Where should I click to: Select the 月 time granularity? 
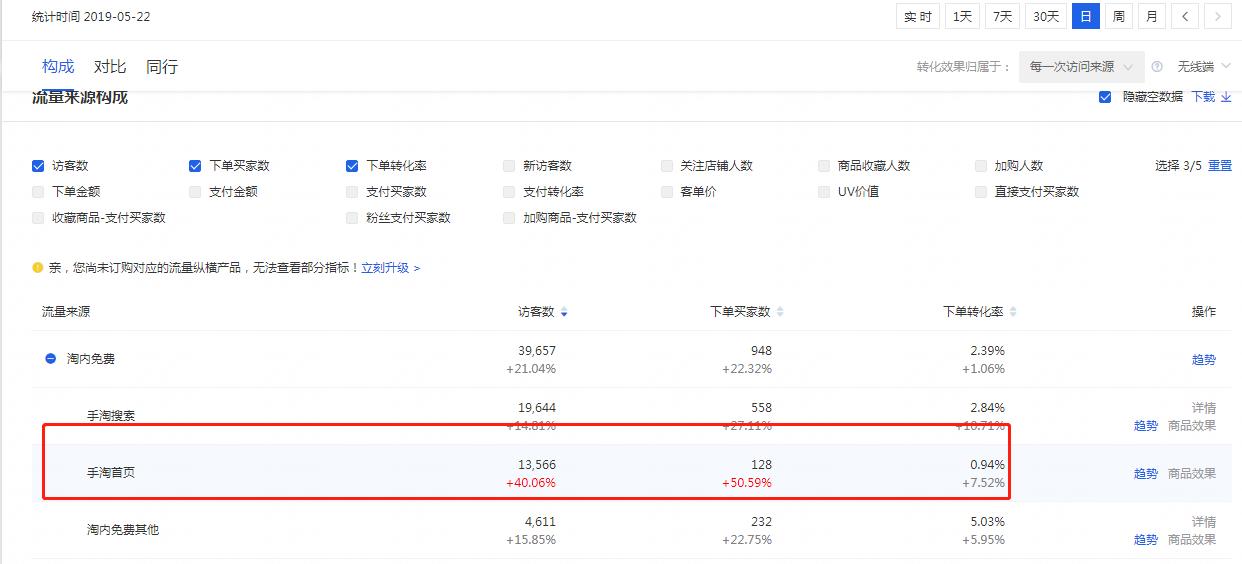1152,16
